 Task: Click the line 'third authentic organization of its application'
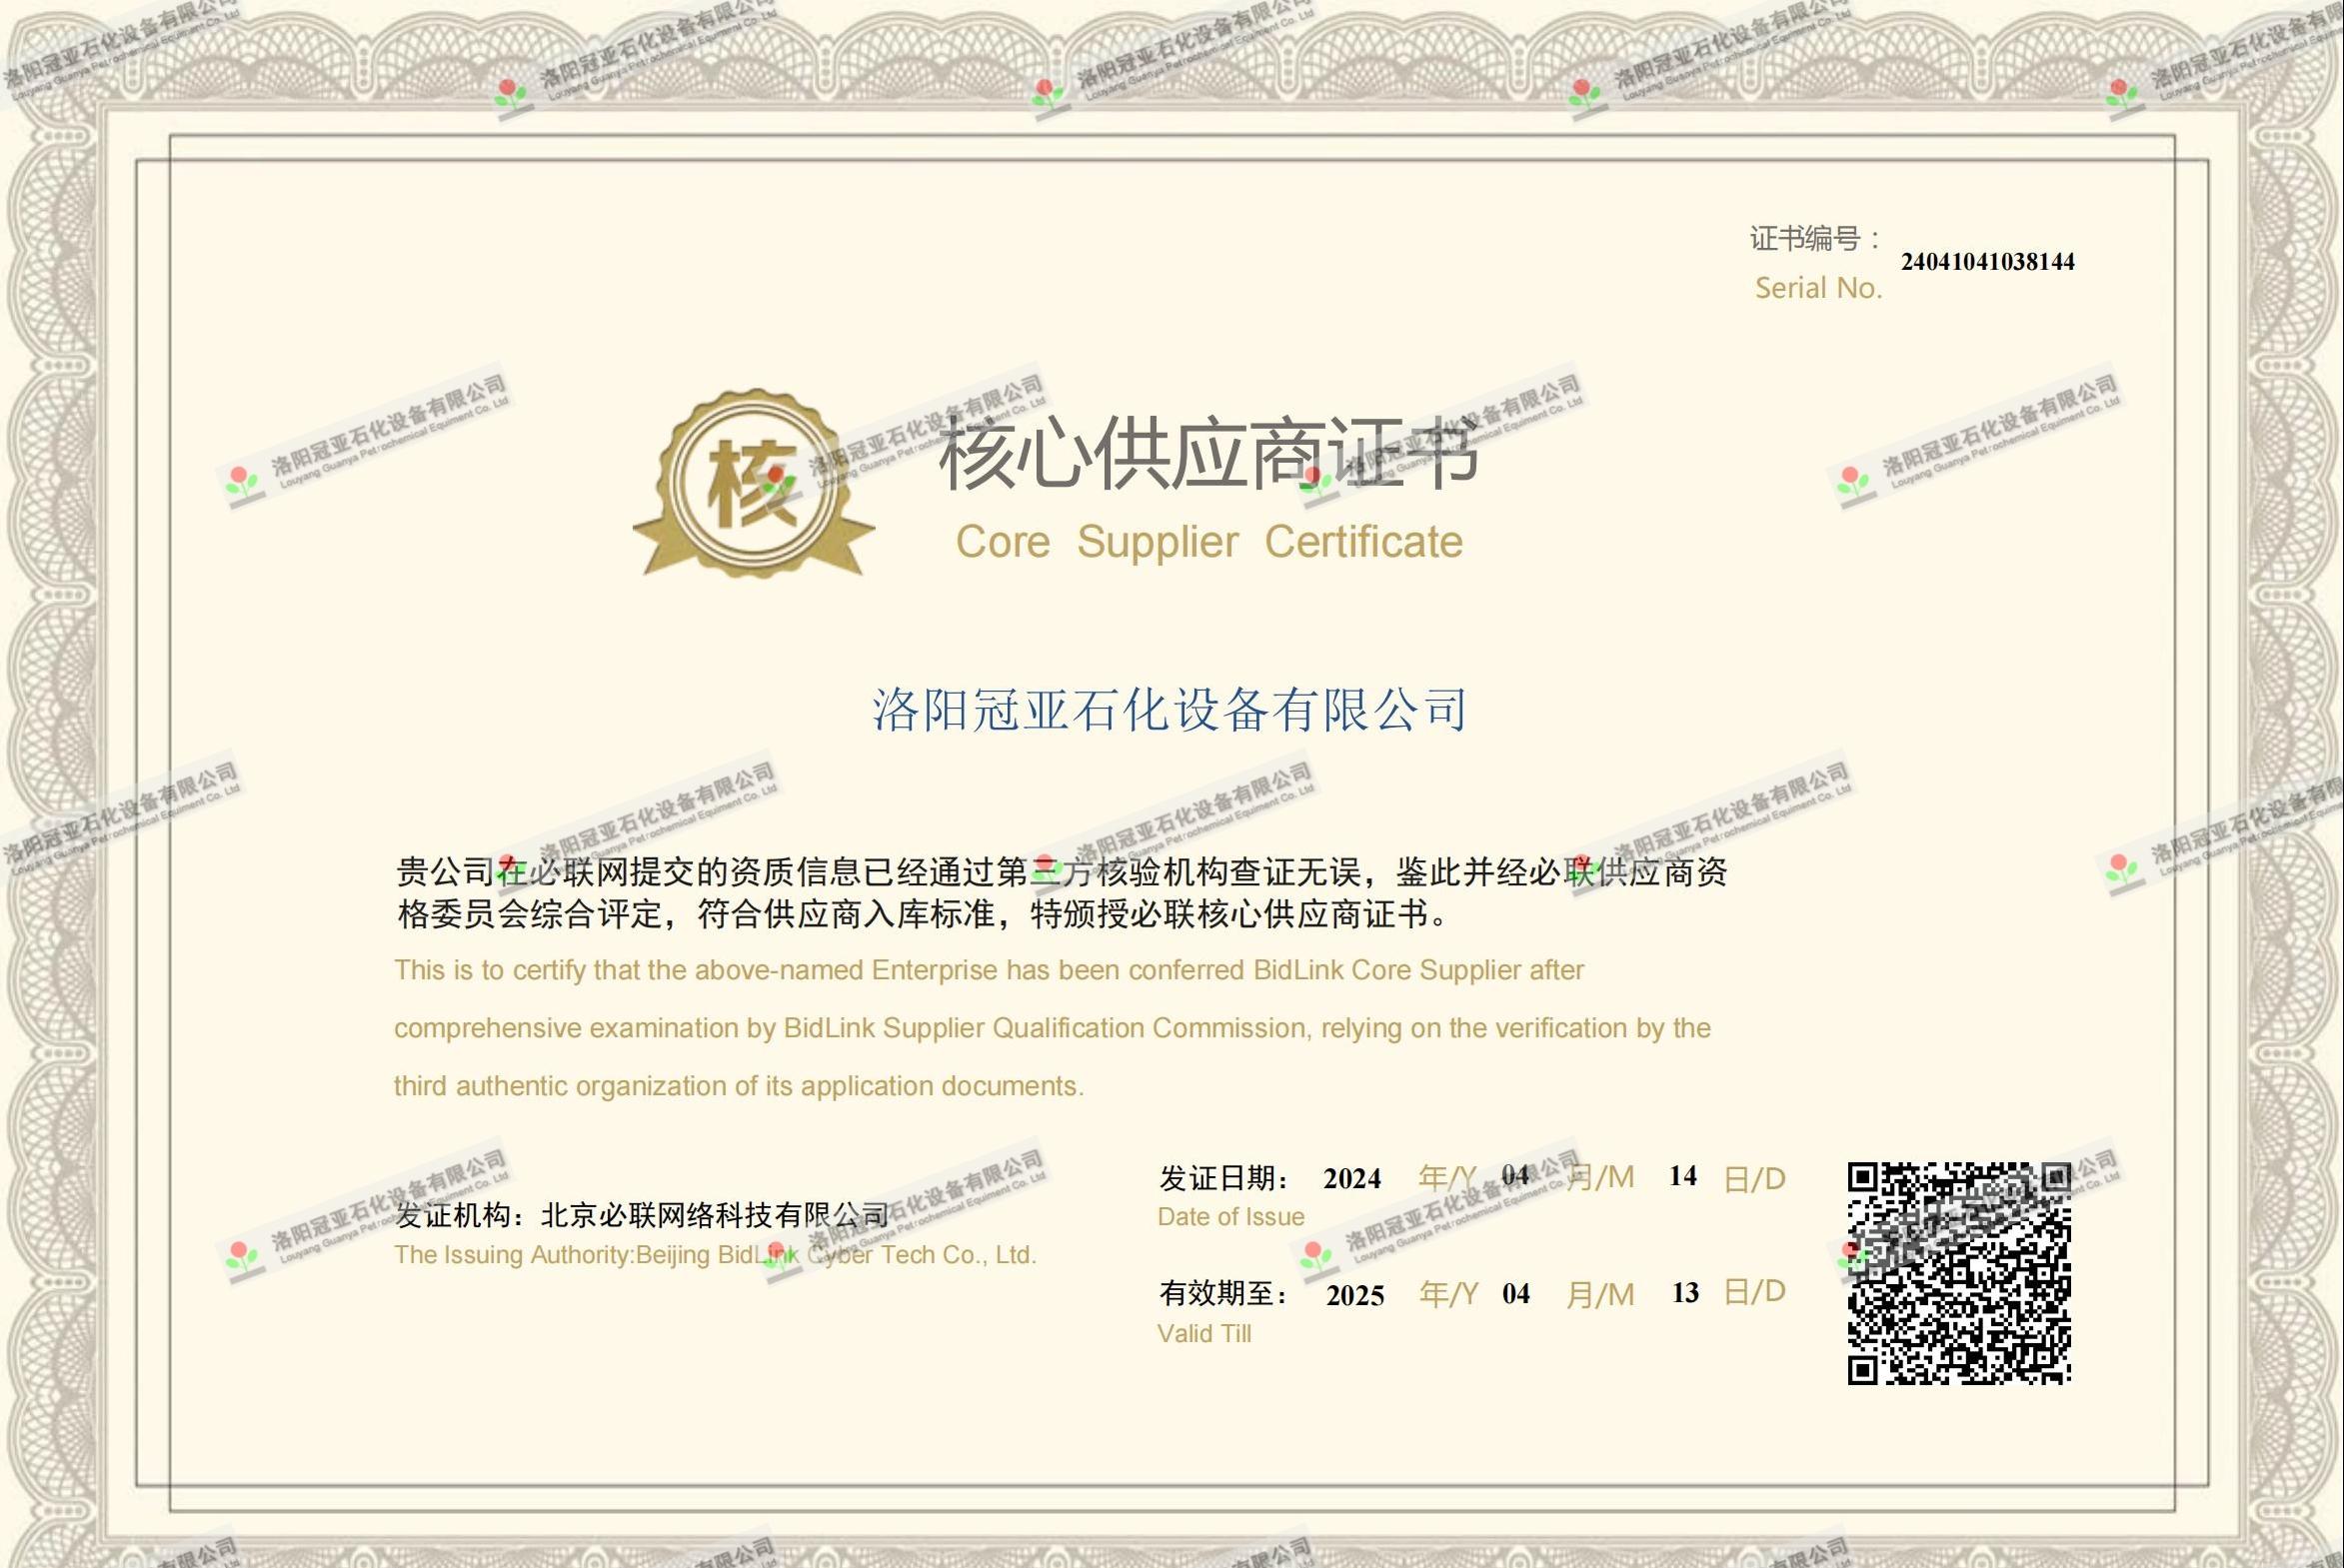[x=739, y=1086]
